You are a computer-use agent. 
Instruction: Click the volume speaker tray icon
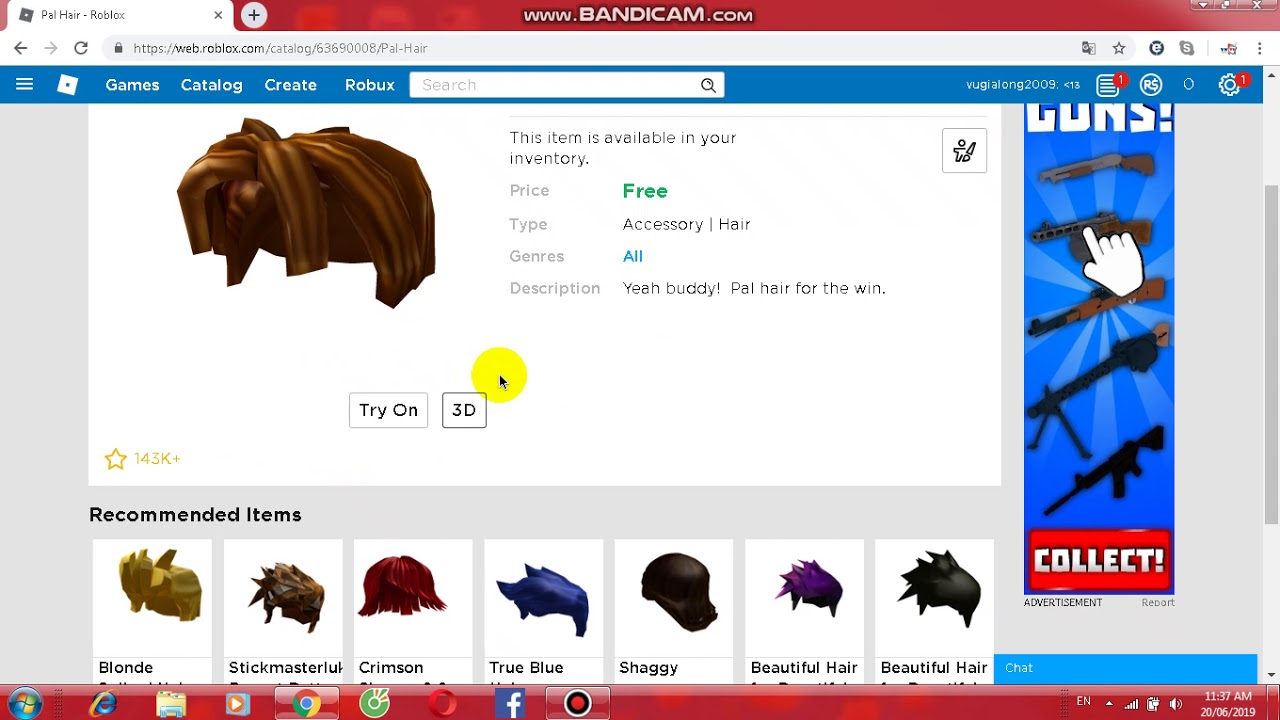point(1175,704)
